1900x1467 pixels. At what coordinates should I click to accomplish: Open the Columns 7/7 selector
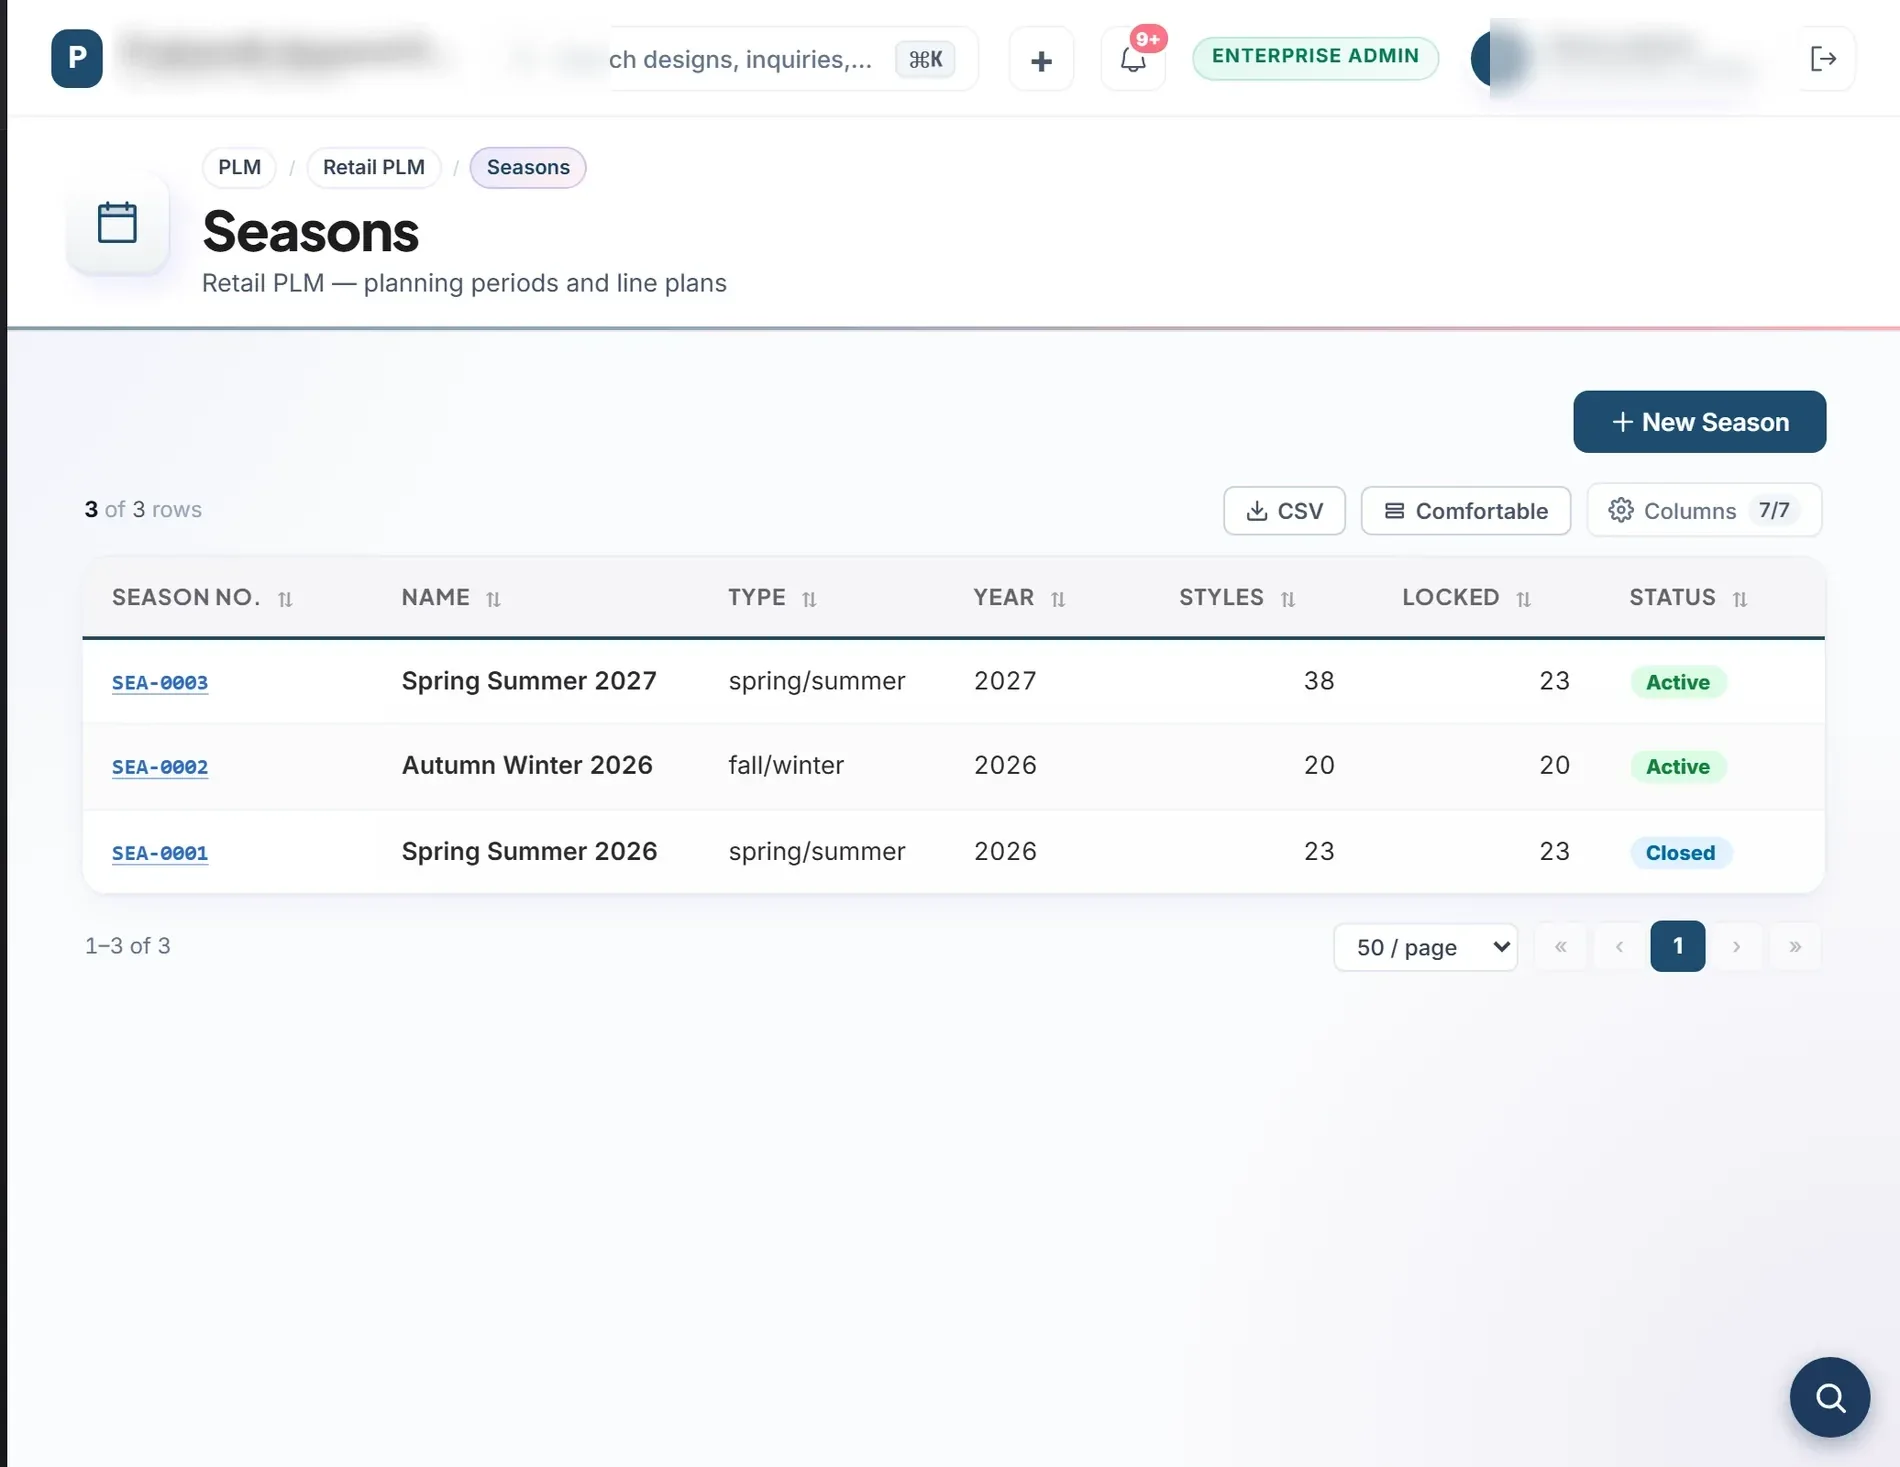tap(1704, 510)
